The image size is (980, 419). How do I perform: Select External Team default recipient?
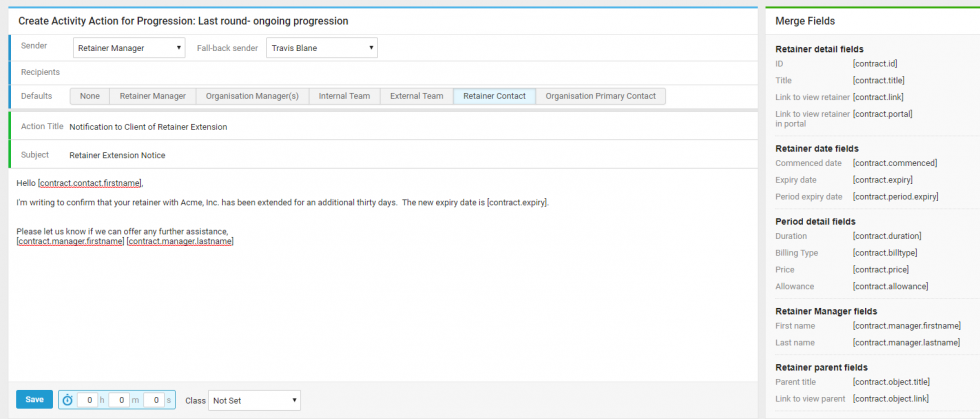point(416,96)
